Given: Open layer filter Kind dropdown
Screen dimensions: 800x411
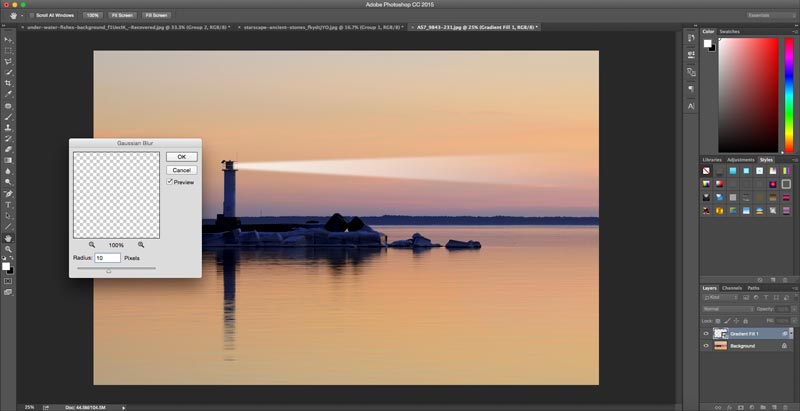Looking at the screenshot, I should 721,297.
